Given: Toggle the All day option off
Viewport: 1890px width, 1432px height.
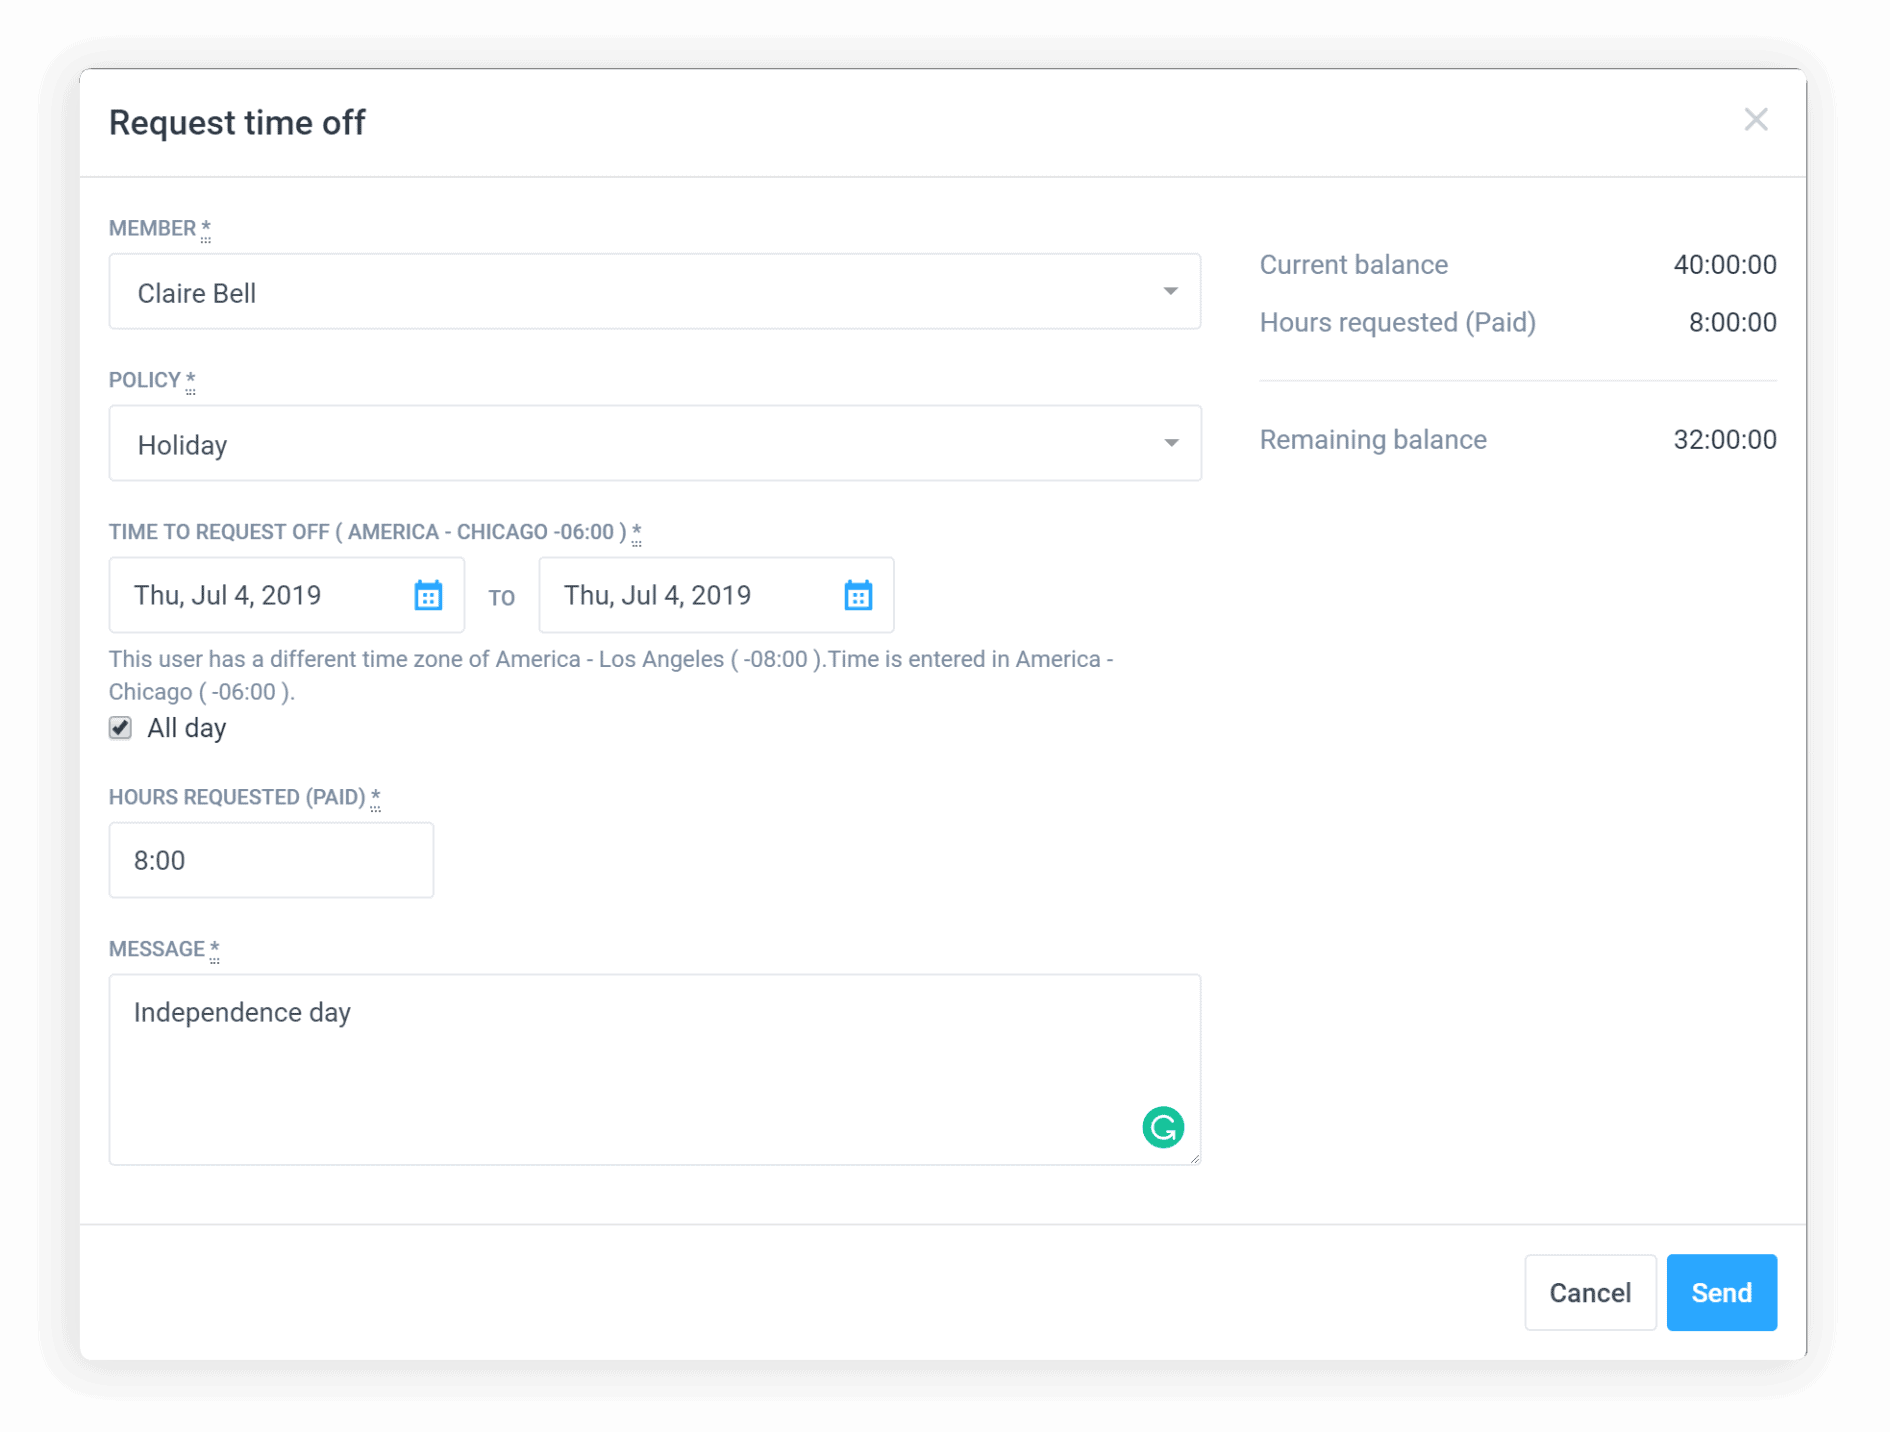Looking at the screenshot, I should pos(120,728).
